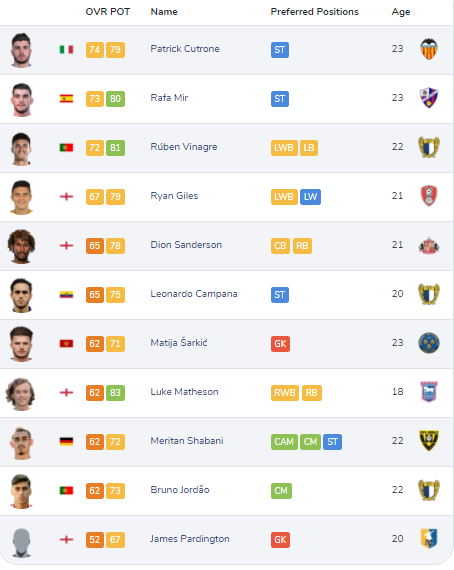Click Dion Sanderson's player portrait thumbnail

[21, 246]
